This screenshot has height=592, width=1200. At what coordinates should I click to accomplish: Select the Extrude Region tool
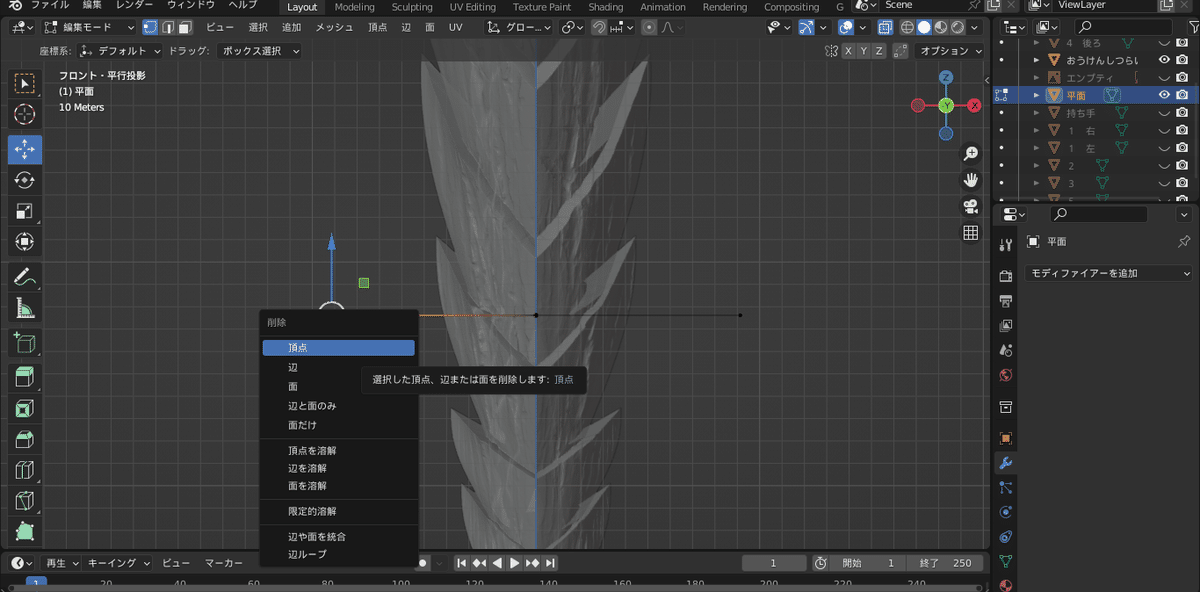(x=25, y=377)
